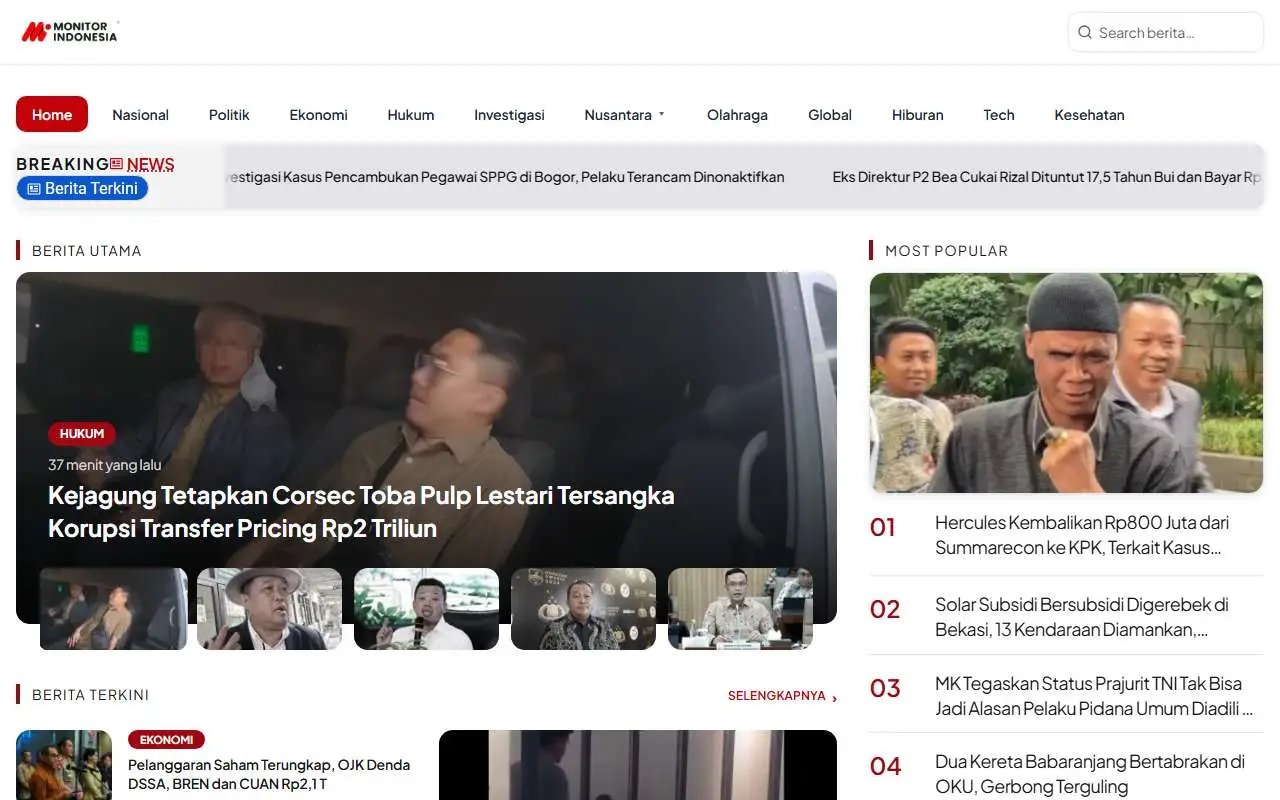Open the Ekonomi section
Image resolution: width=1280 pixels, height=800 pixels.
click(319, 115)
